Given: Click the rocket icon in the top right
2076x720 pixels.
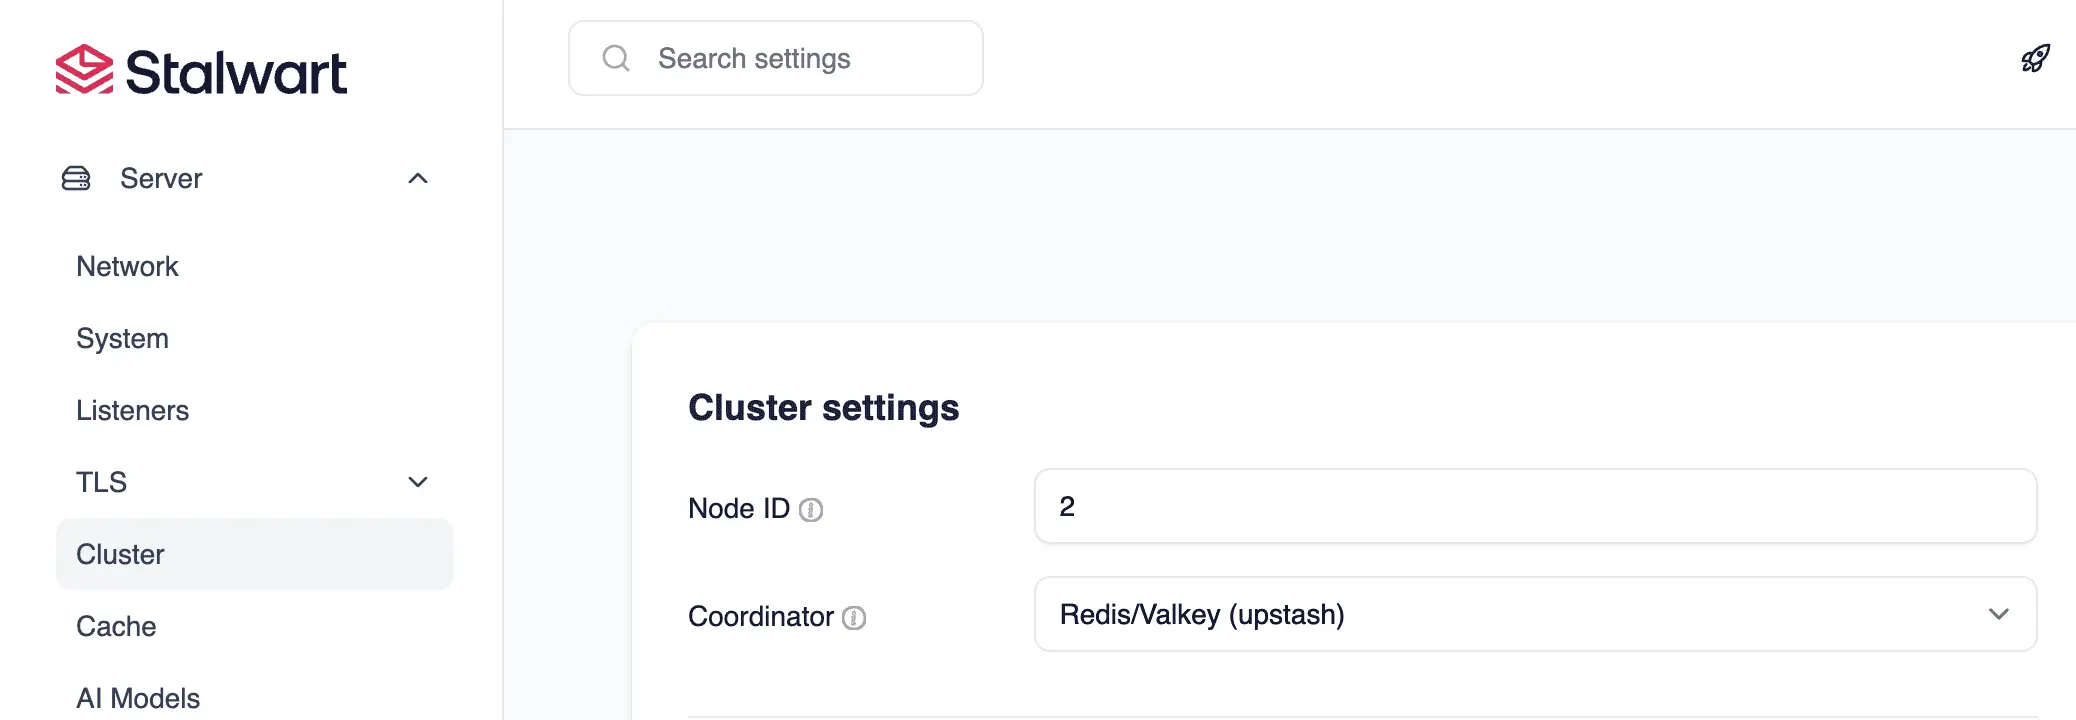Looking at the screenshot, I should pyautogui.click(x=2034, y=58).
